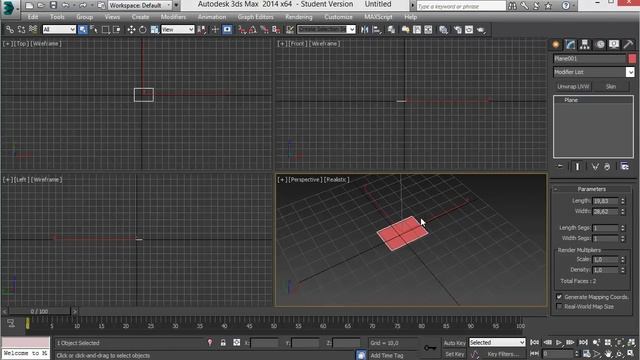The height and width of the screenshot is (360, 640).
Task: Select the Select and Link tool
Action: 9,29
